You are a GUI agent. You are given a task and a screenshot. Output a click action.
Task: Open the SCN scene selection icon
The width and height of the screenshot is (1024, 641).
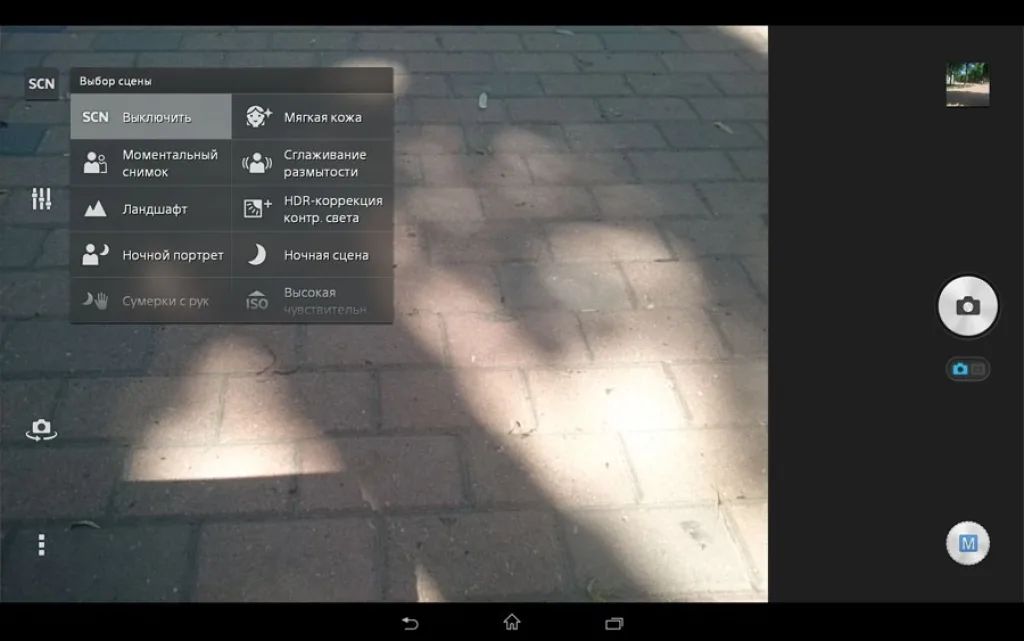42,84
